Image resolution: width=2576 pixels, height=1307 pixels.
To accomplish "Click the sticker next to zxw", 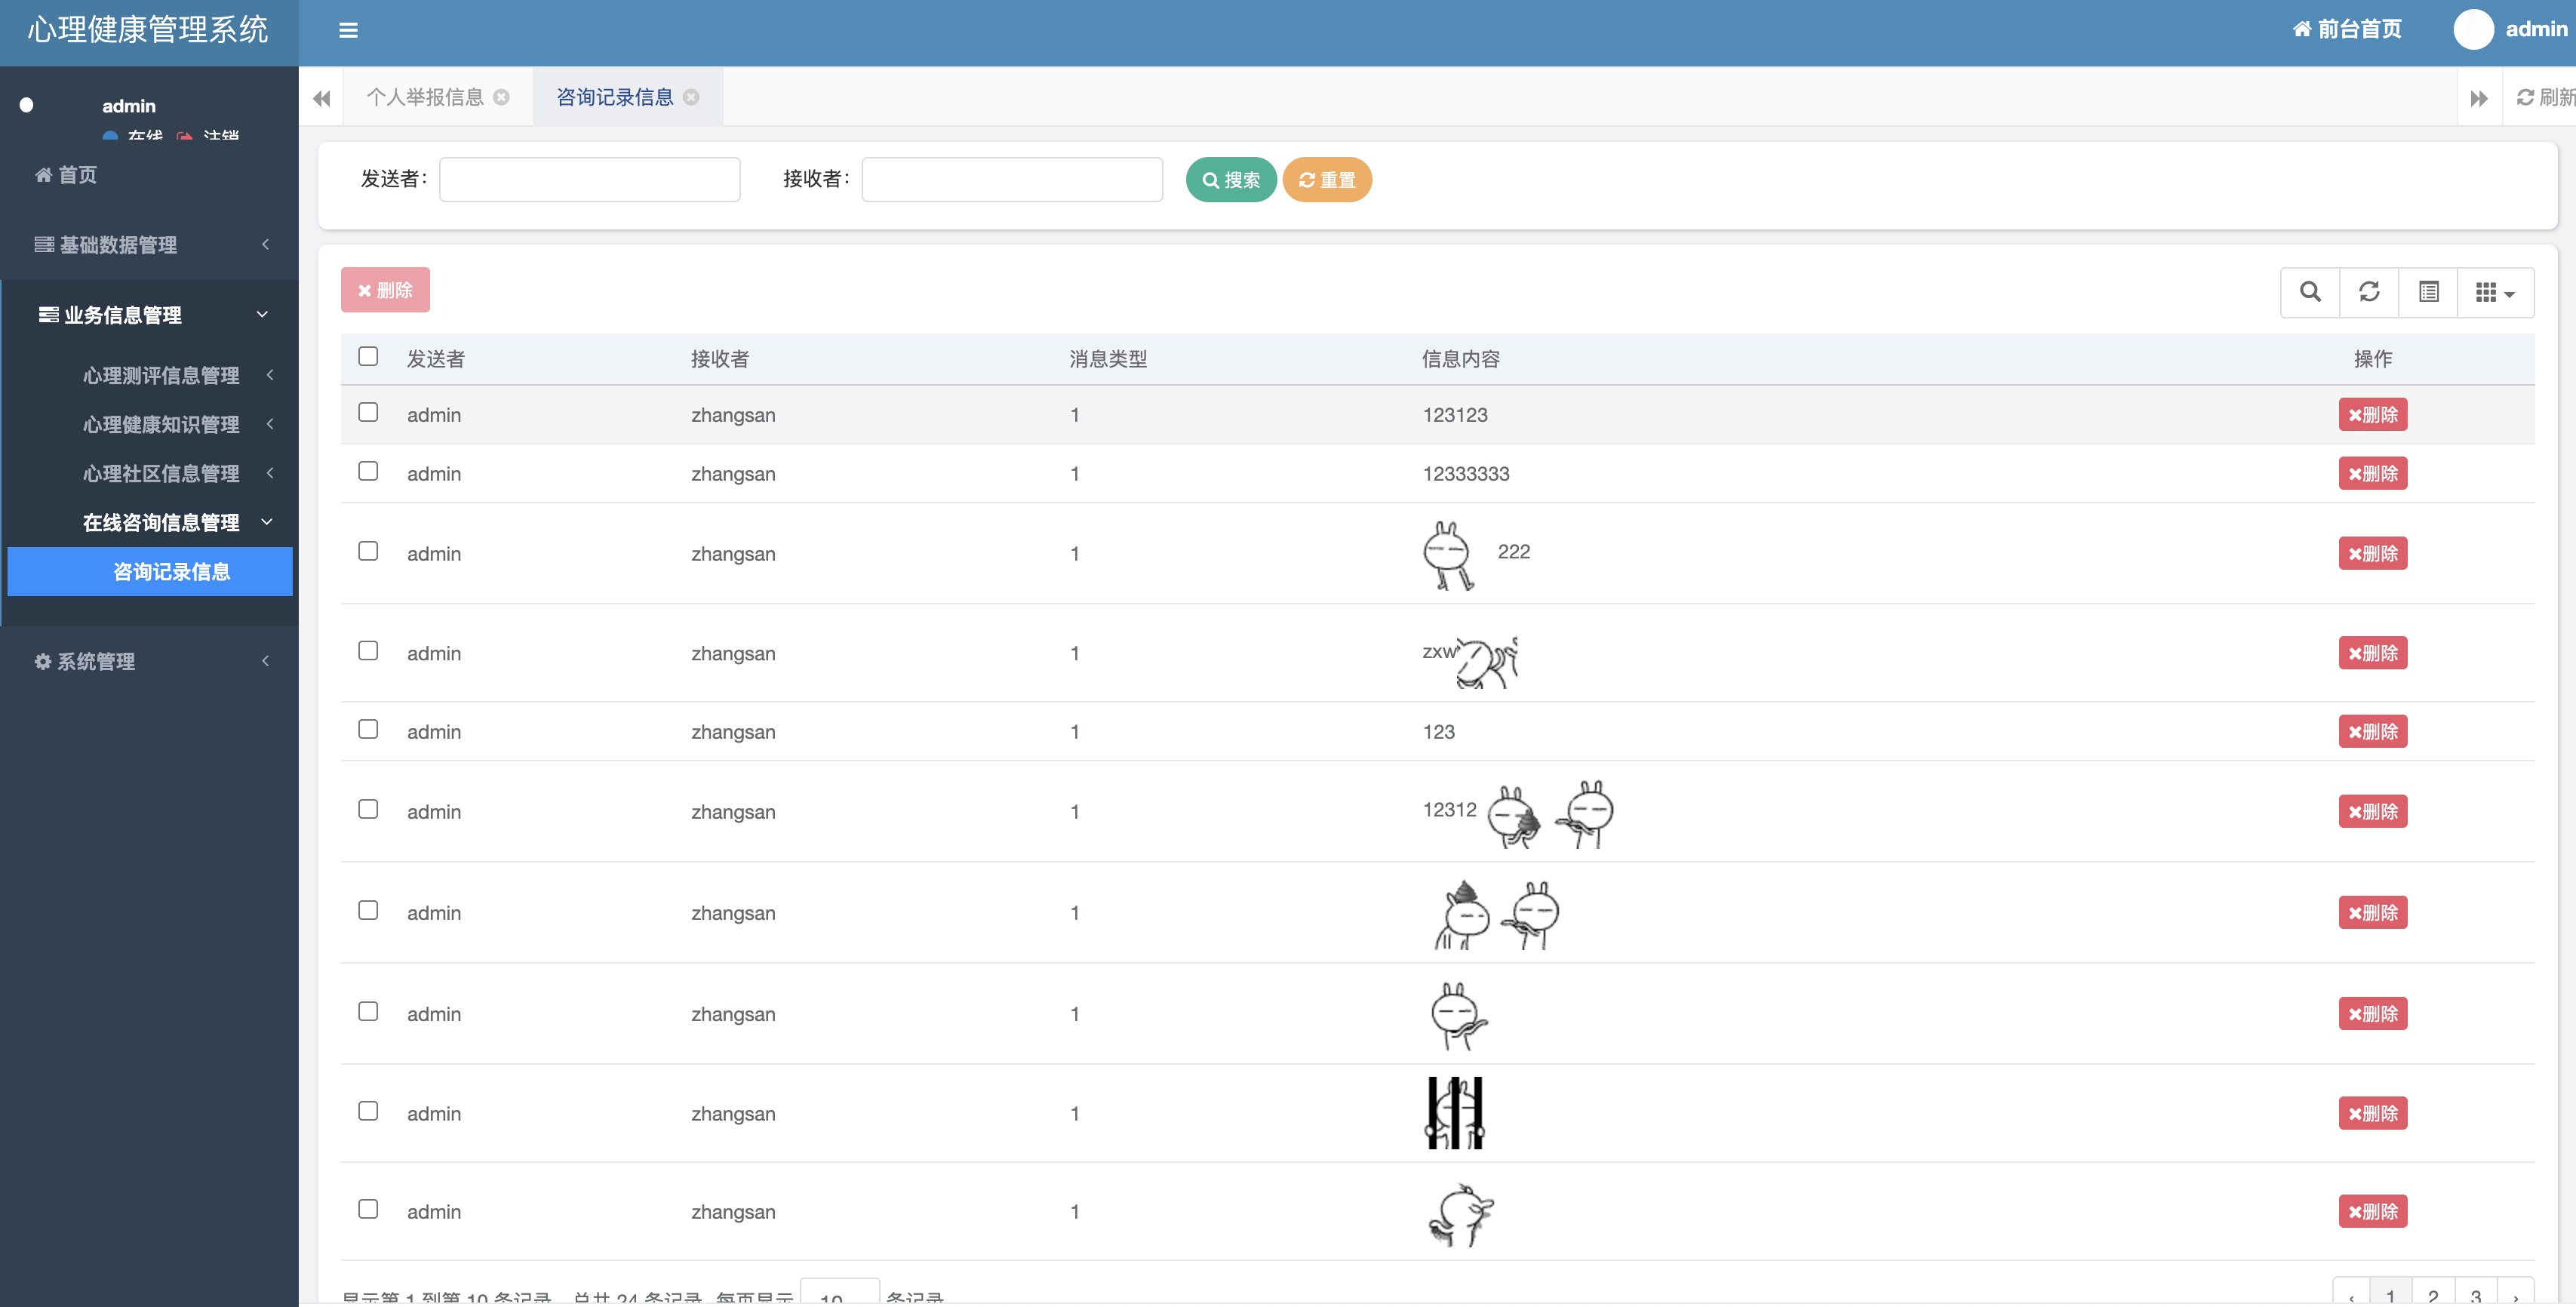I will pos(1487,662).
